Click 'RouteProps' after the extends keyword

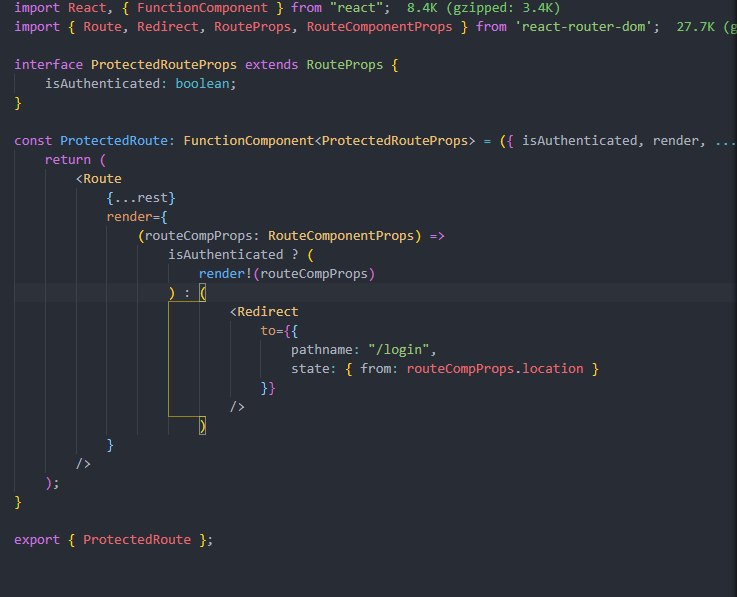(x=345, y=65)
